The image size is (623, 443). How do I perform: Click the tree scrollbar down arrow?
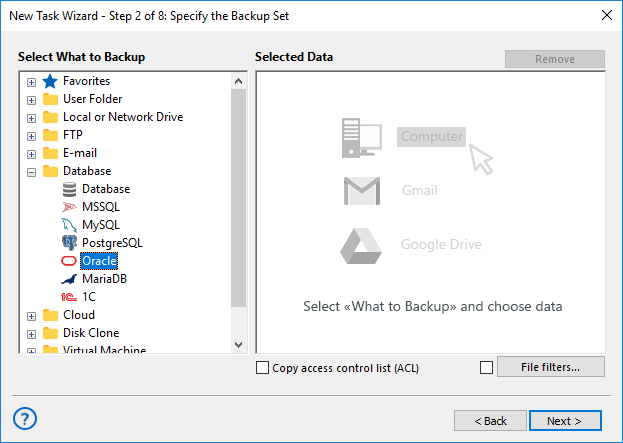click(238, 344)
